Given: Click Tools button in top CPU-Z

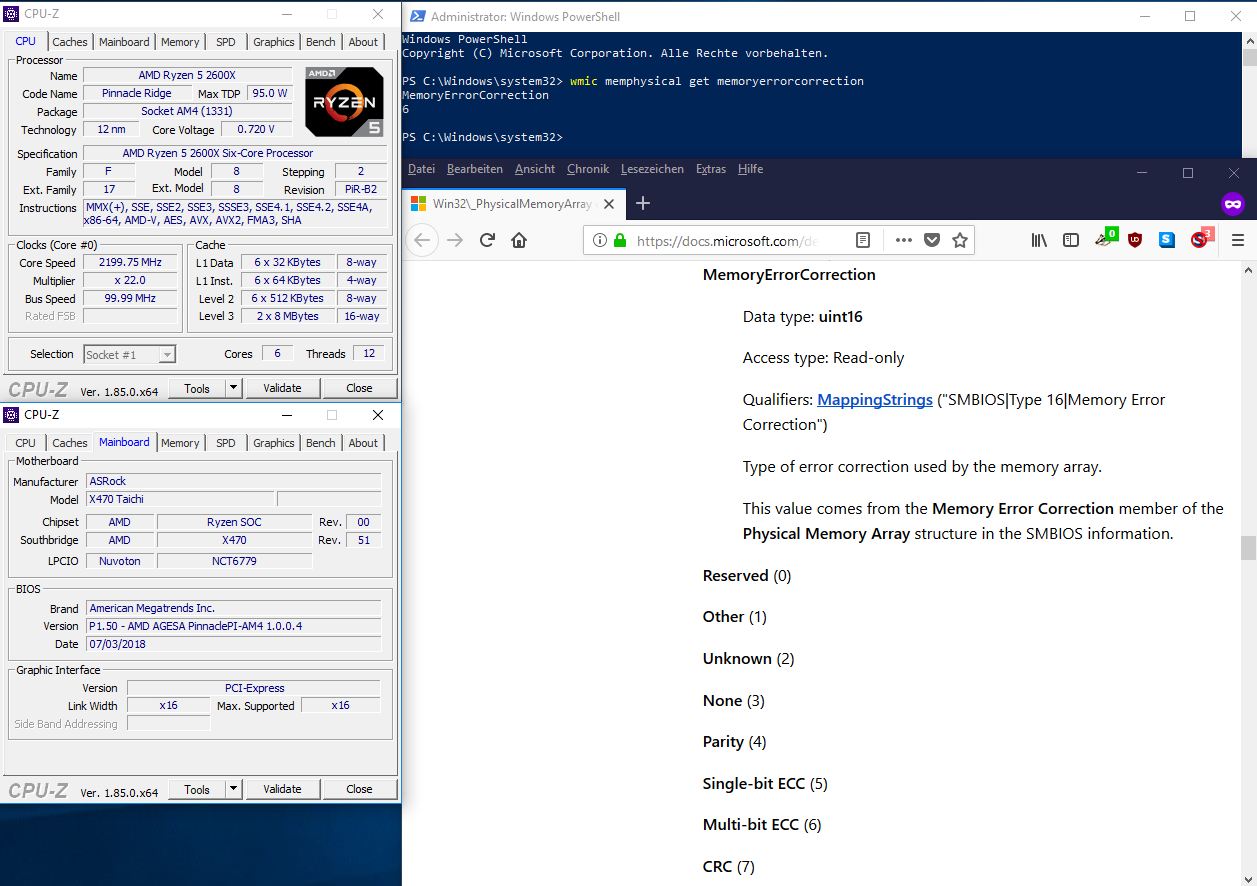Looking at the screenshot, I should point(197,388).
